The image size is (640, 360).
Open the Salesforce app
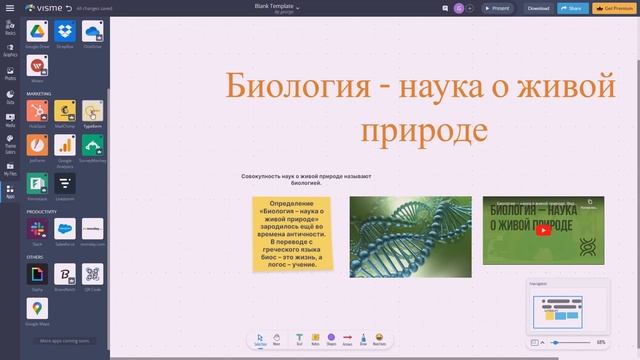point(65,229)
